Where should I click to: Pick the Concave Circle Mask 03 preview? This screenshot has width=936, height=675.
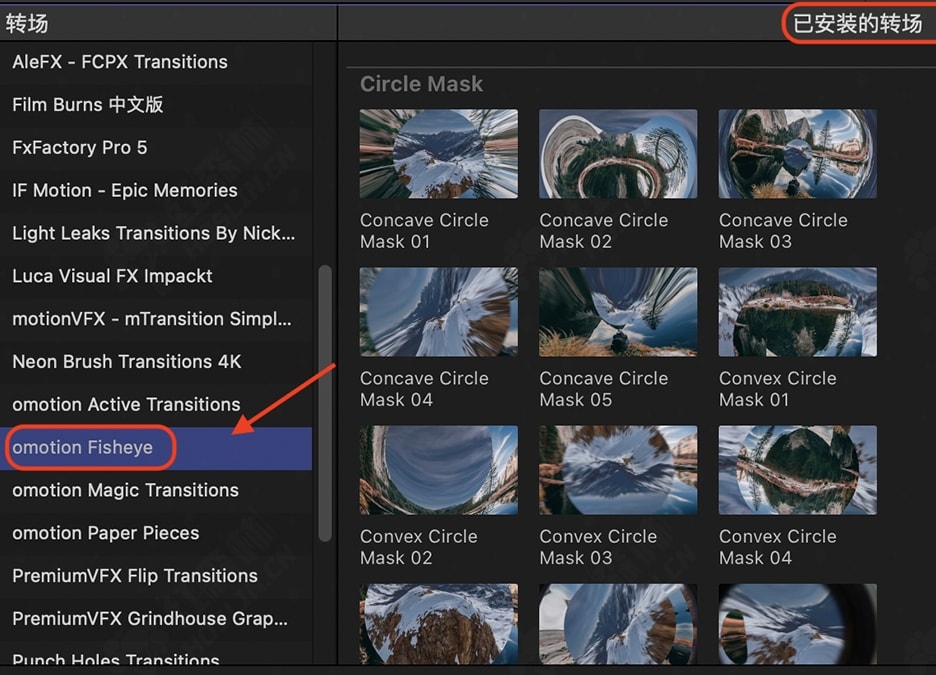(797, 154)
